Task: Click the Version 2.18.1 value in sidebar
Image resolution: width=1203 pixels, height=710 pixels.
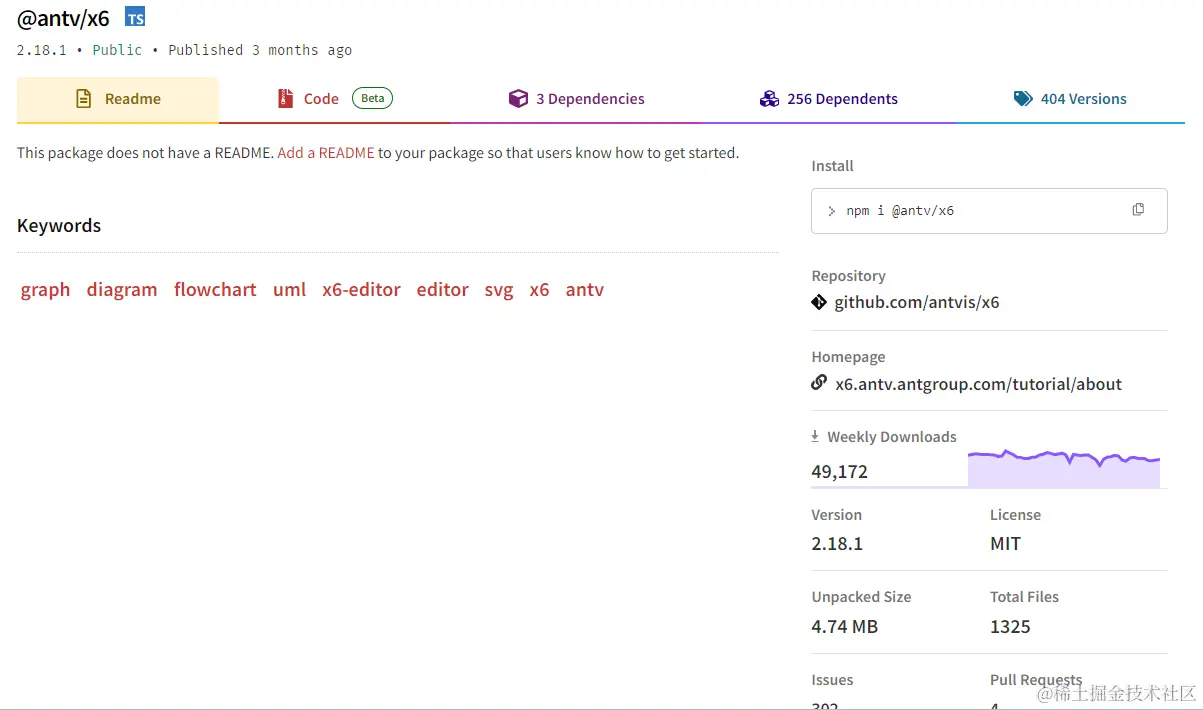Action: tap(837, 544)
